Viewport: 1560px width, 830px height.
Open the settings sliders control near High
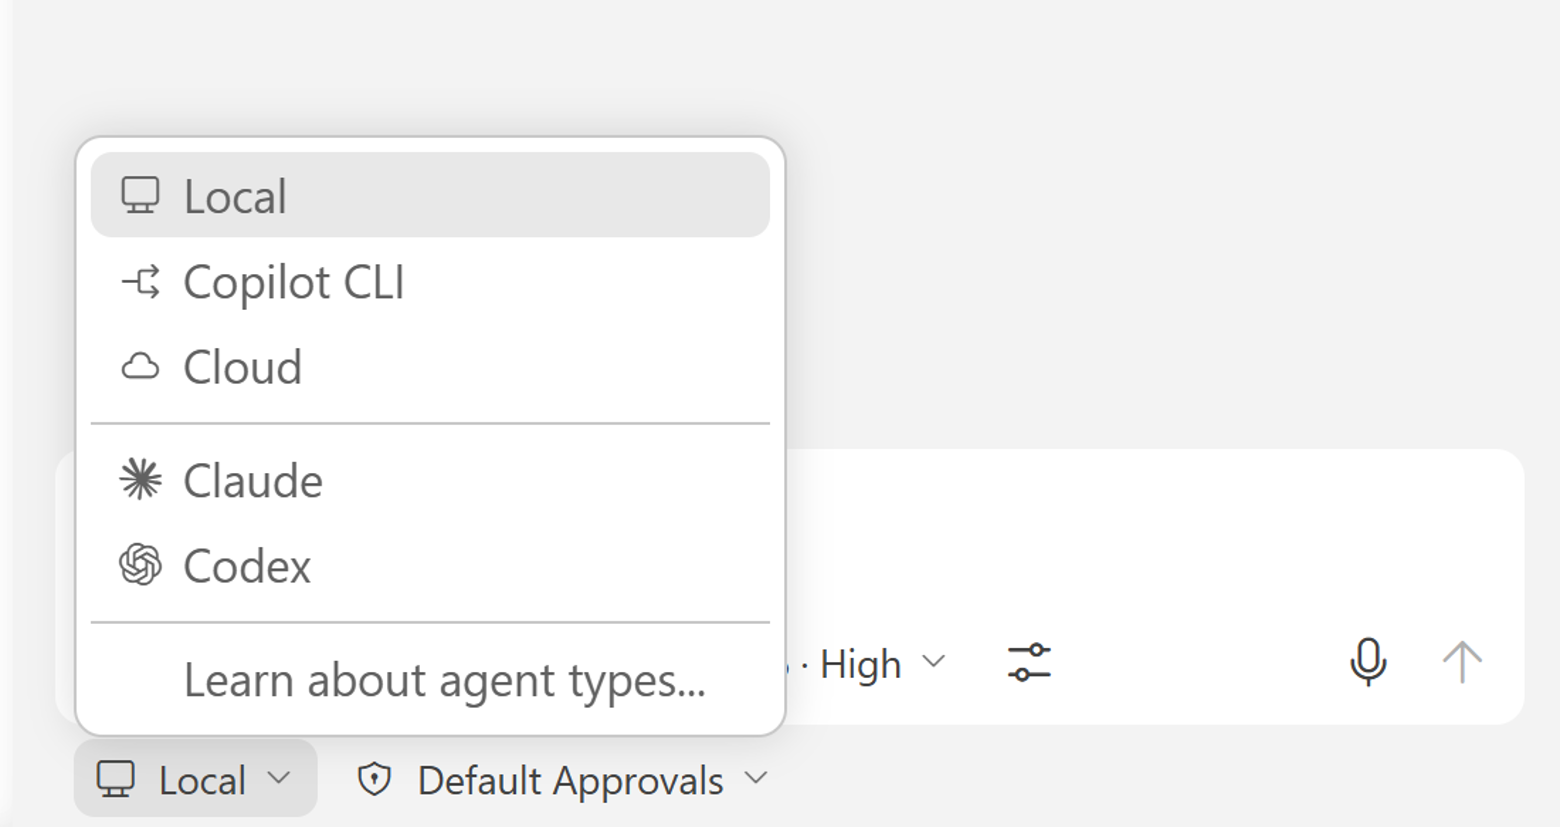click(1029, 663)
